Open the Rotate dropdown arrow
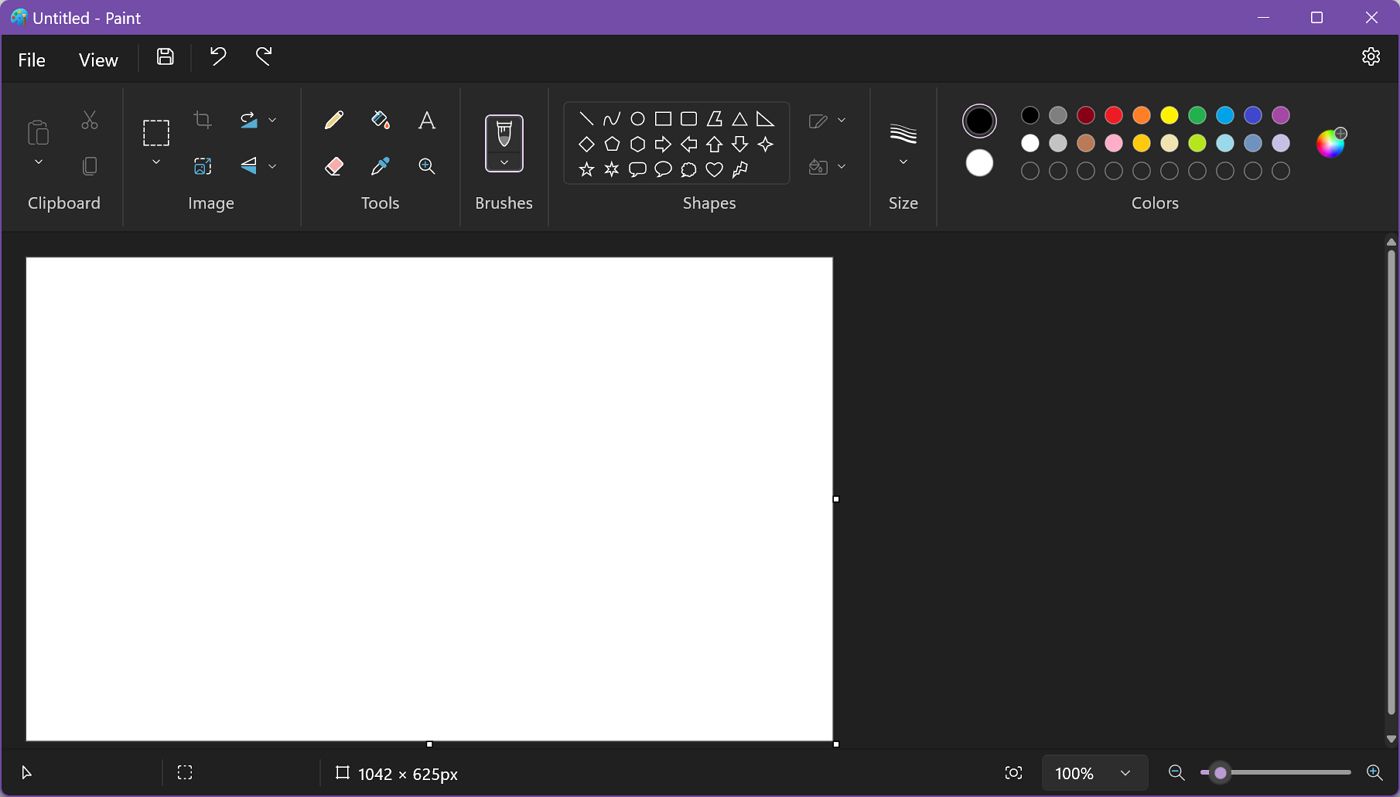This screenshot has height=797, width=1400. point(272,120)
